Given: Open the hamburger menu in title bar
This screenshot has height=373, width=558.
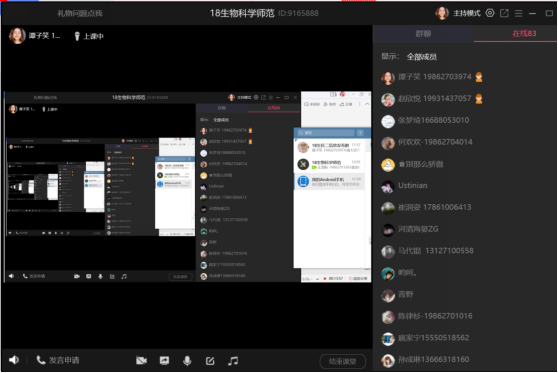Looking at the screenshot, I should pyautogui.click(x=518, y=13).
